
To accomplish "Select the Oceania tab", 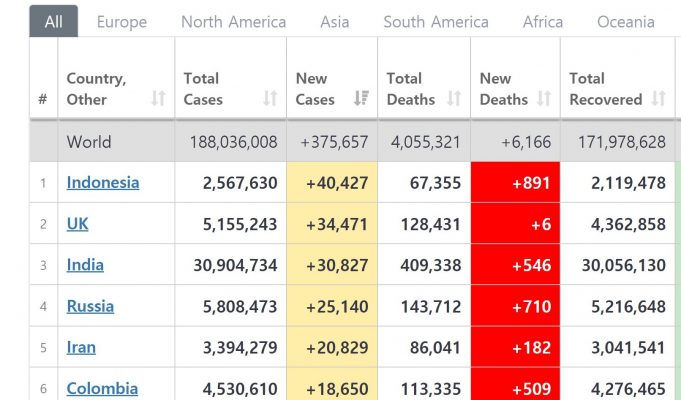I will (x=626, y=21).
